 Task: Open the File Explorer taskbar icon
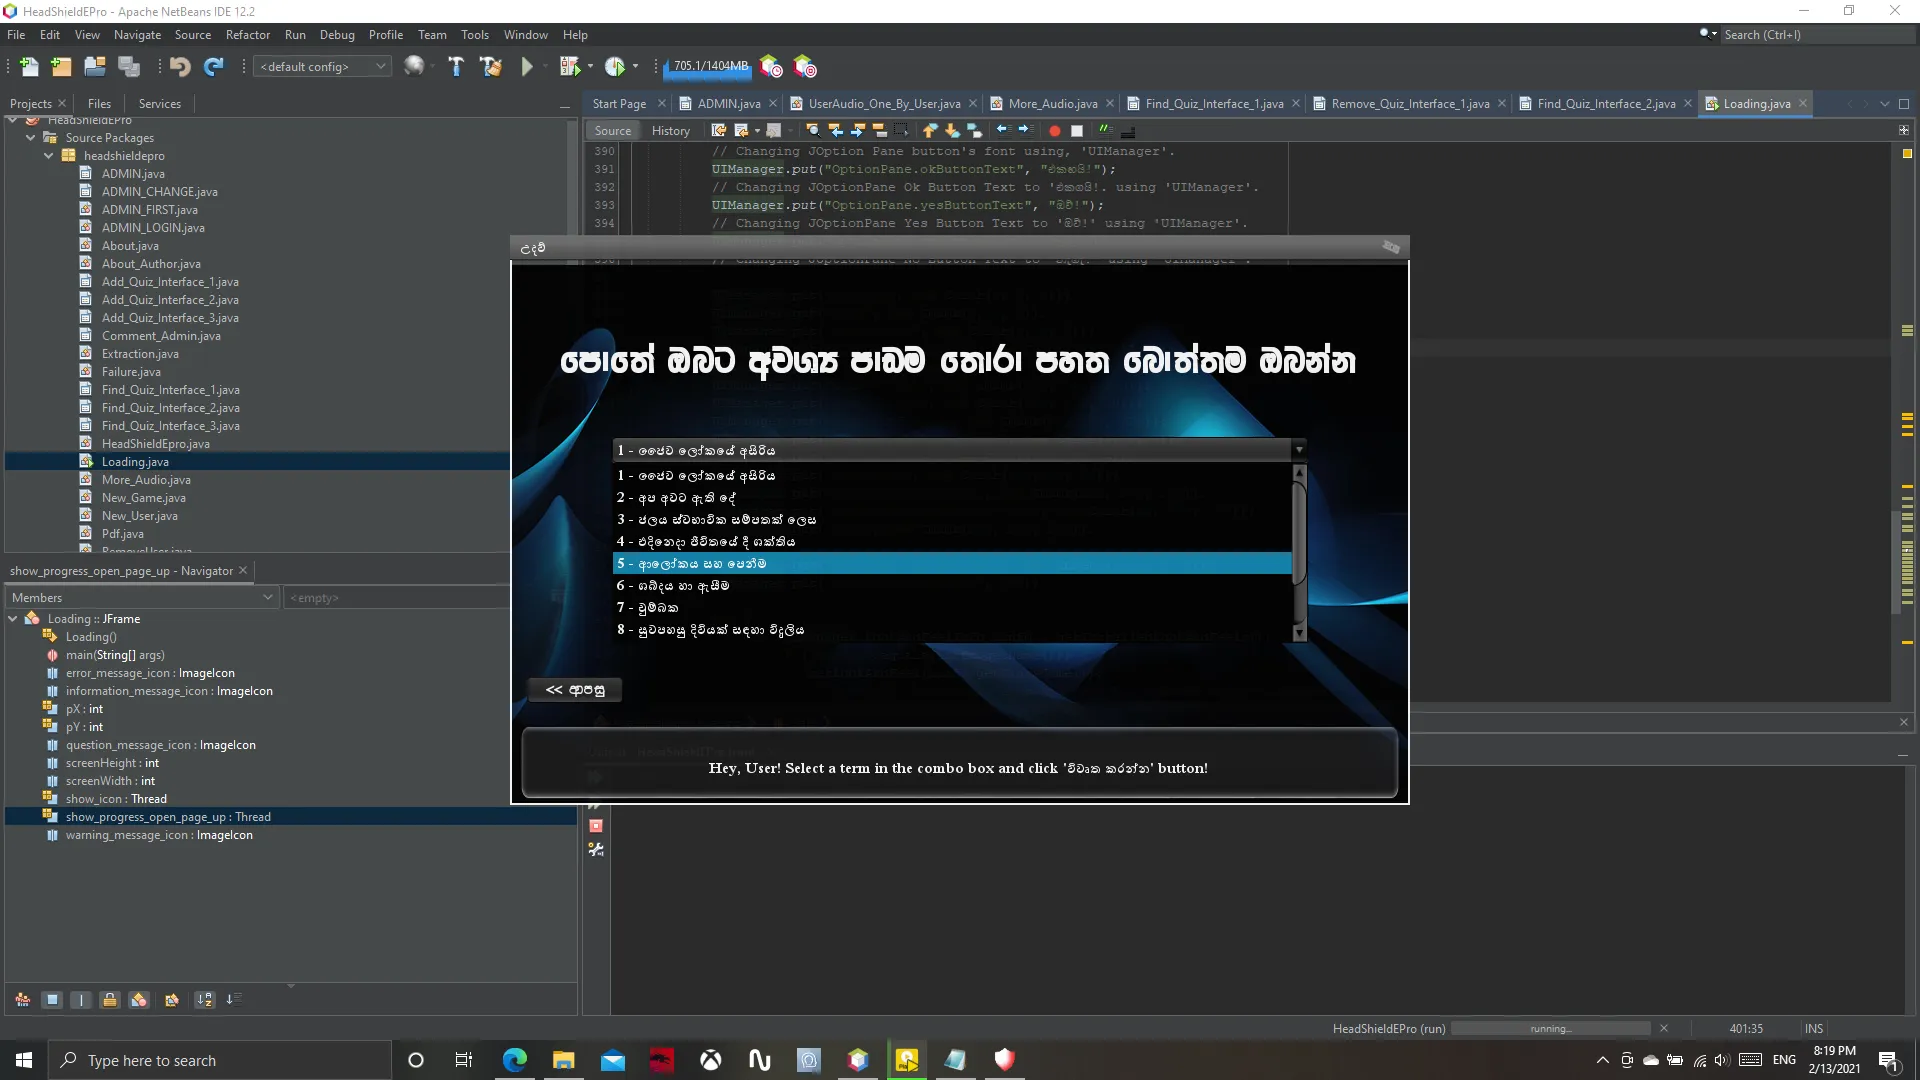[x=563, y=1060]
